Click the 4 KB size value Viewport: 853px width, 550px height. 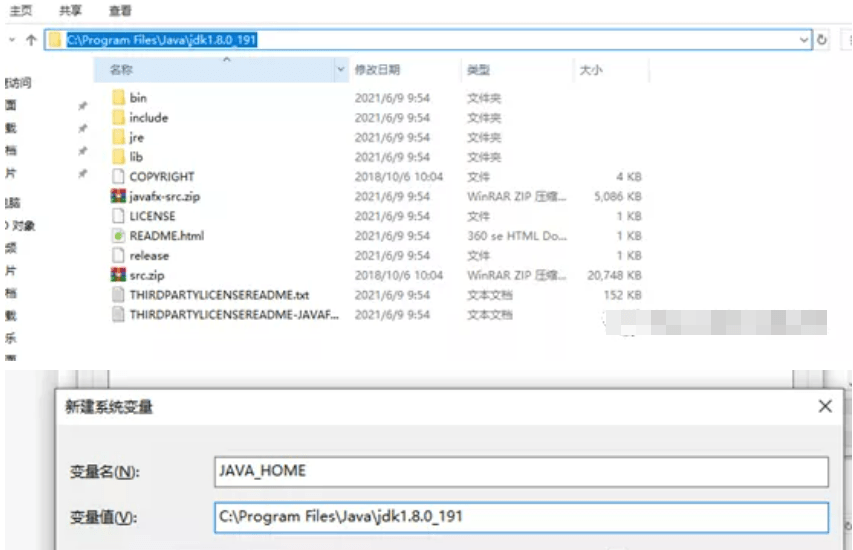tap(628, 177)
